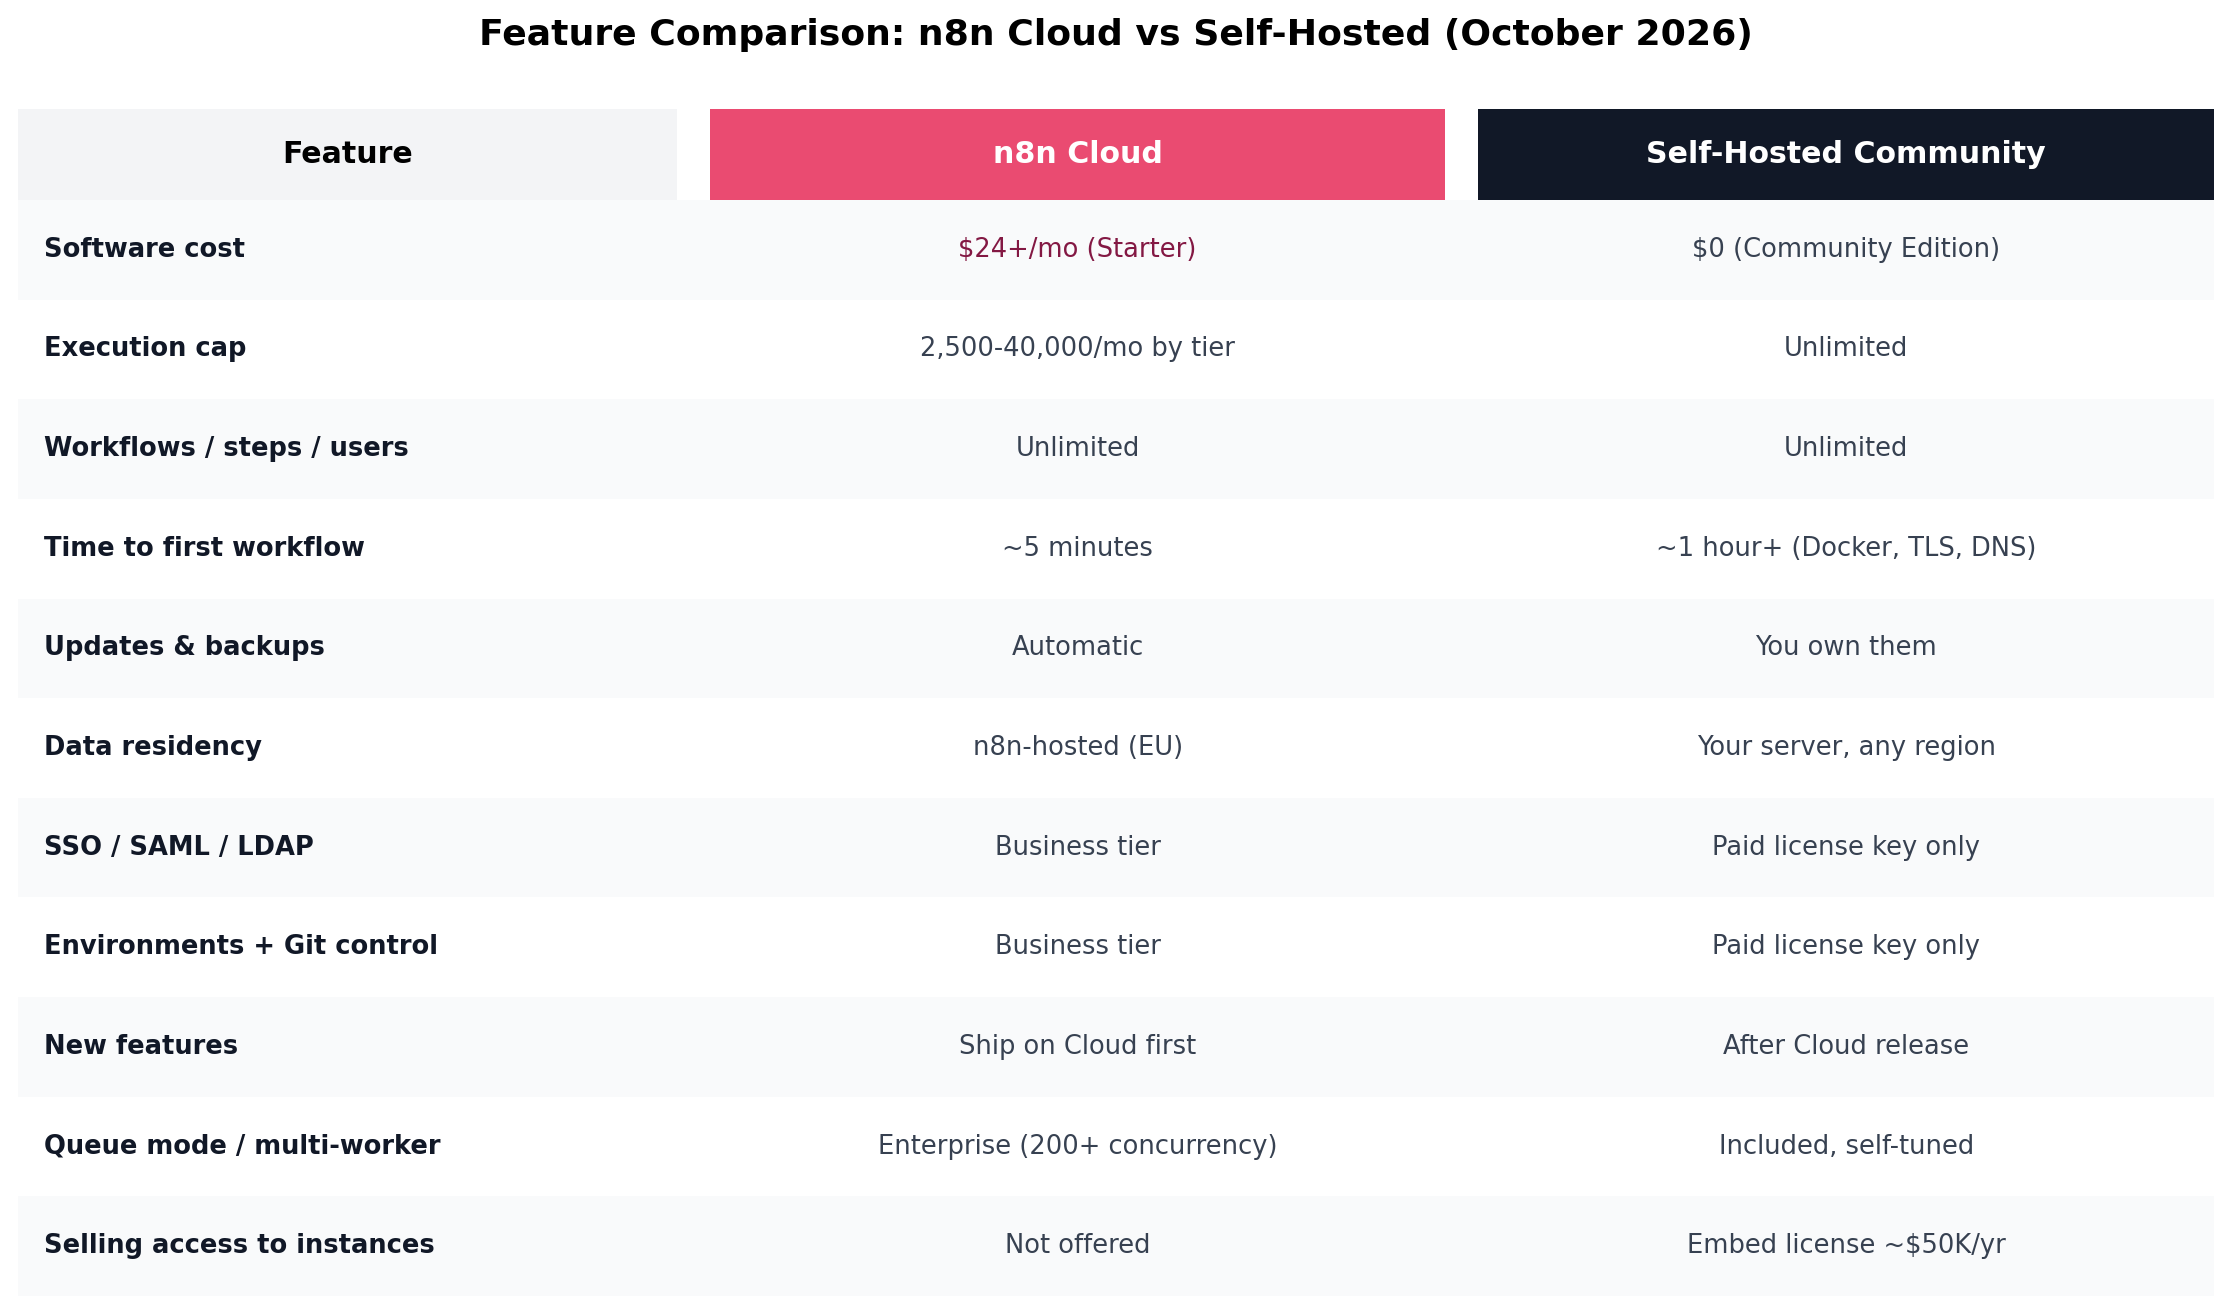Click 'Business tier' in the Environments + Git control row
The width and height of the screenshot is (2231, 1314).
[1077, 946]
